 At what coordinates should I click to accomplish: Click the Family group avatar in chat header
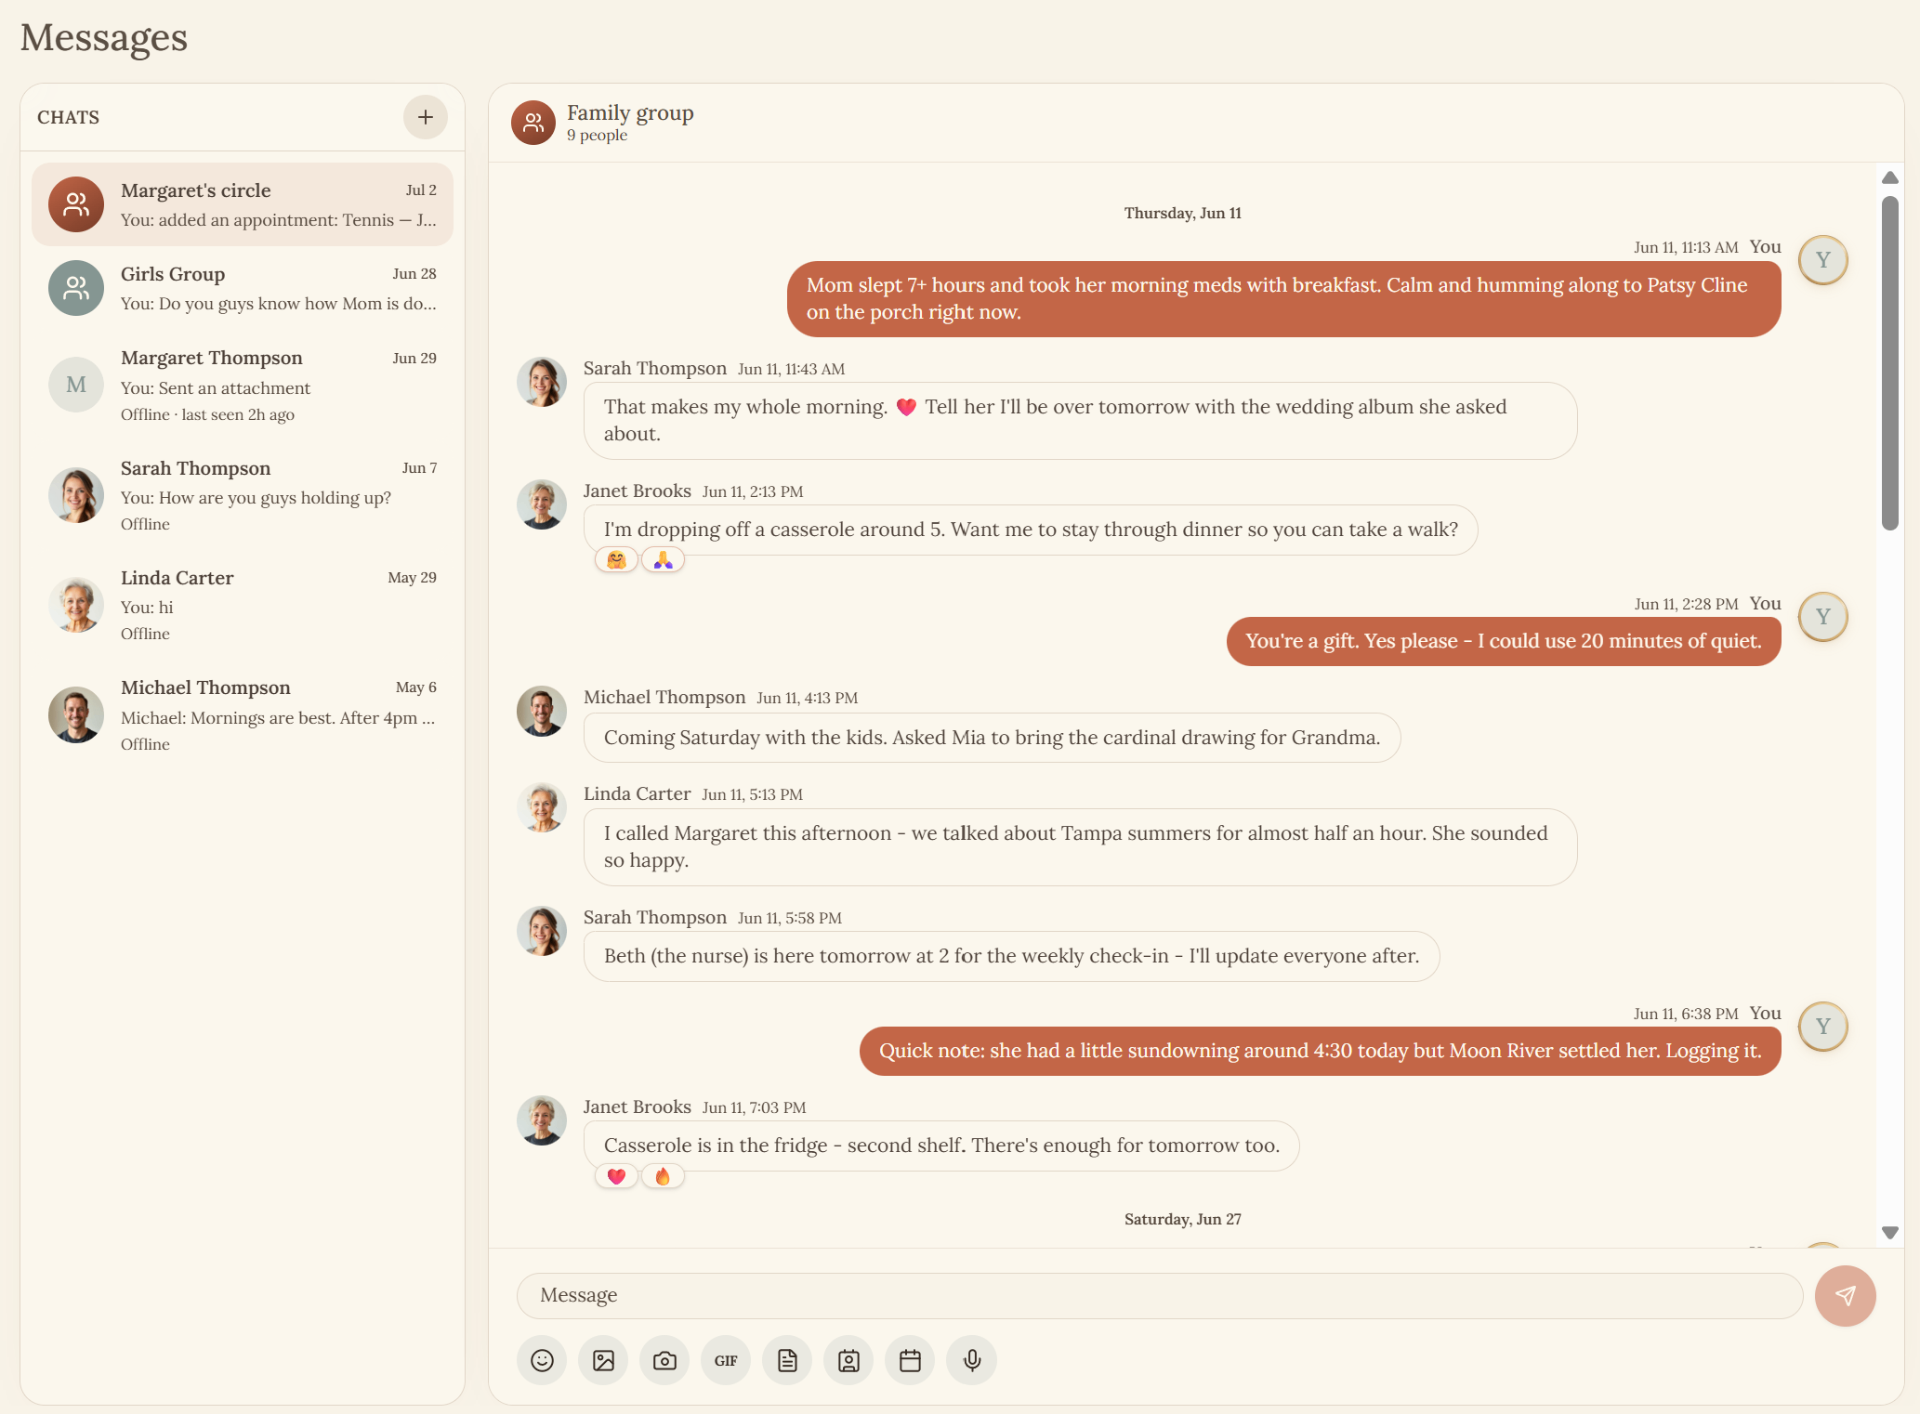pos(533,122)
